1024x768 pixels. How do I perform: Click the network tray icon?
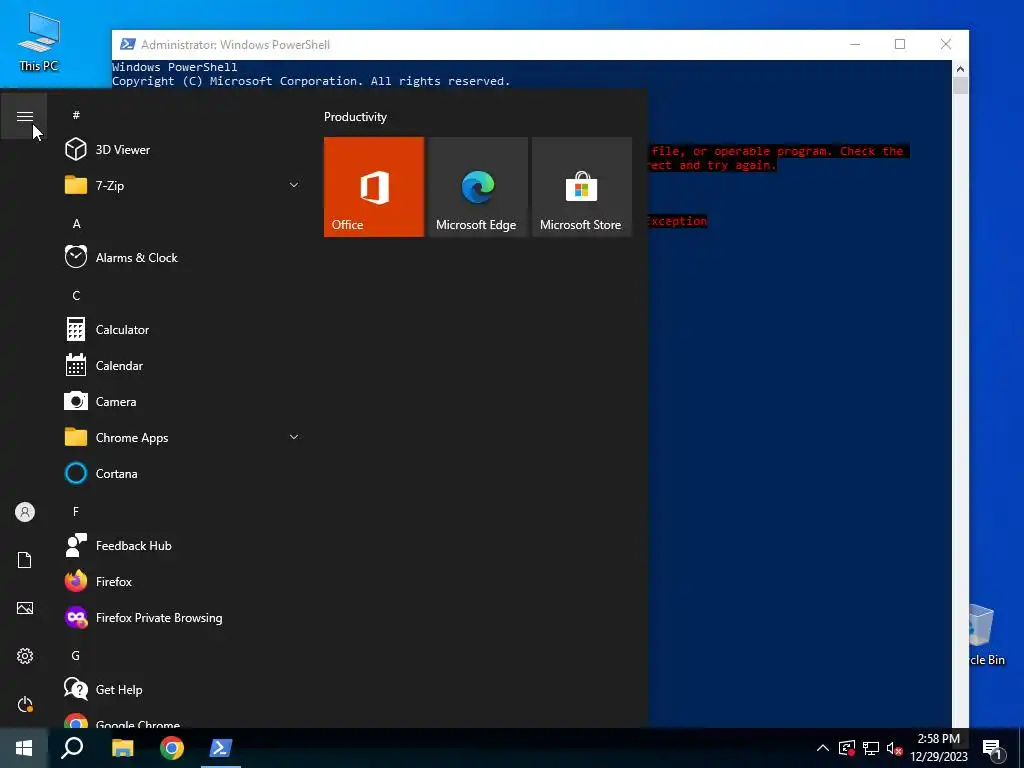coord(871,748)
